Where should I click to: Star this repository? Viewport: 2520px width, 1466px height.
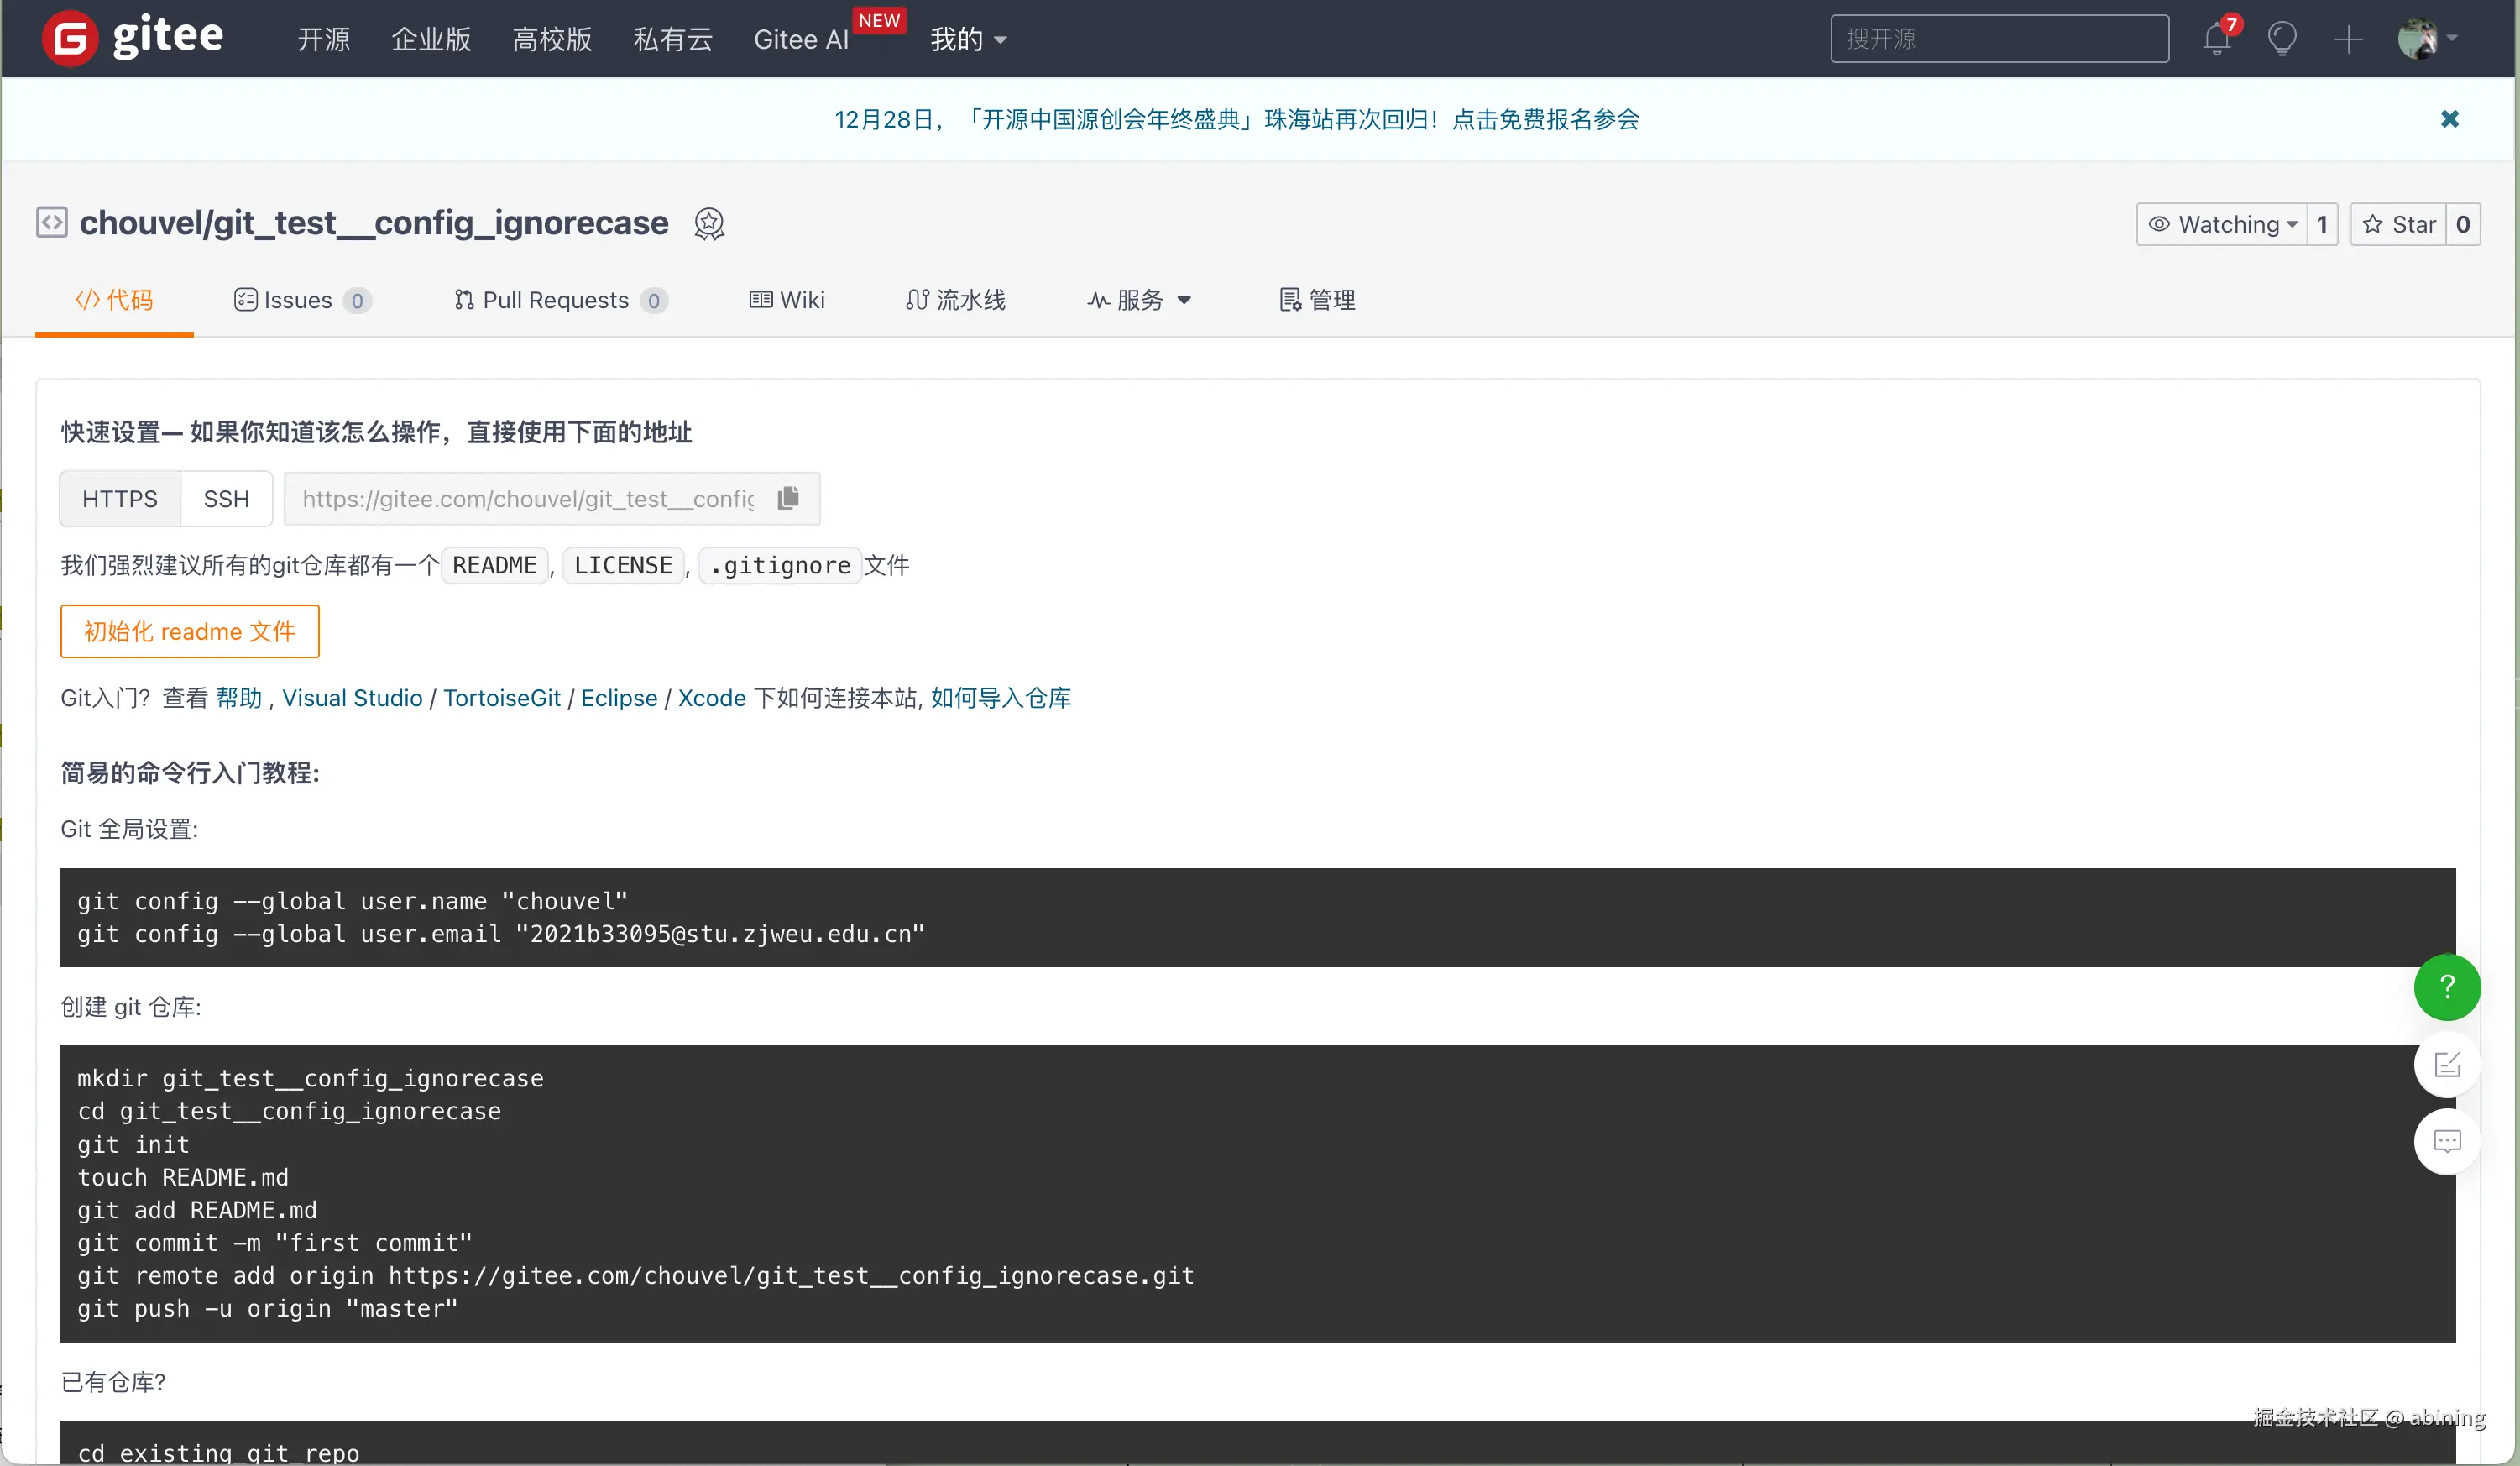pos(2398,224)
